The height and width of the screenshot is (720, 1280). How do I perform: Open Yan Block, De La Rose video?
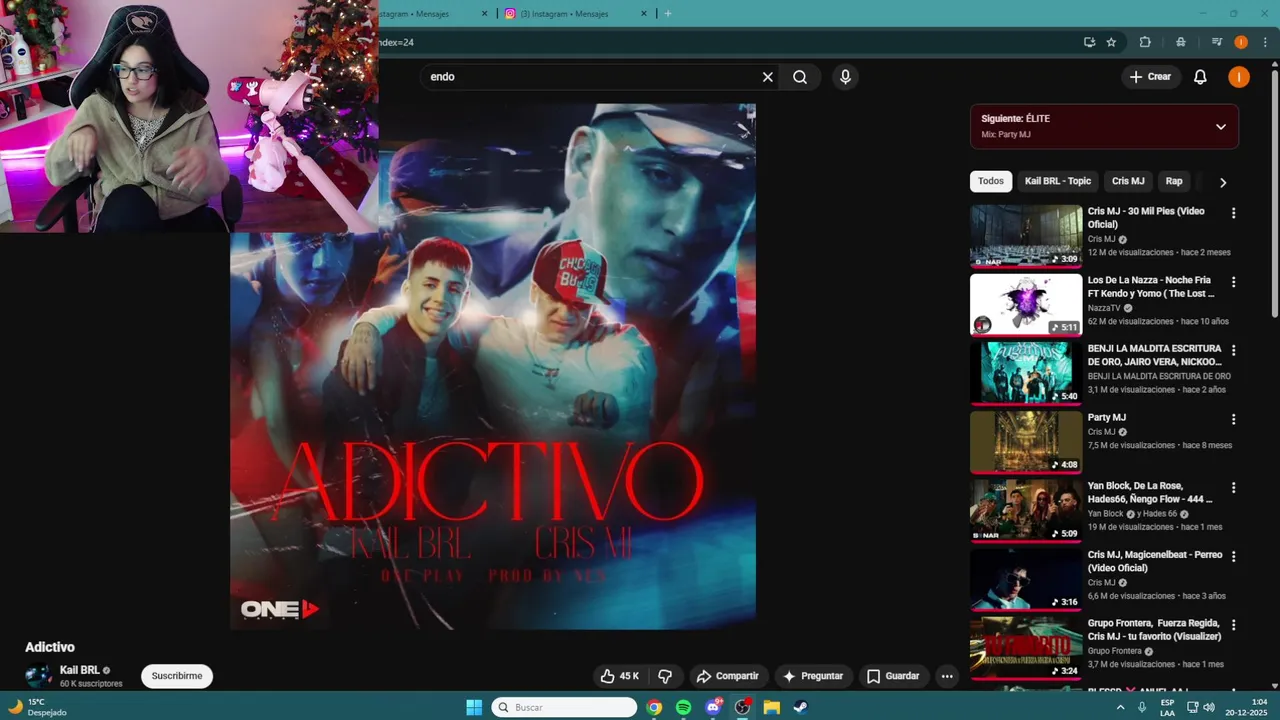(1026, 511)
